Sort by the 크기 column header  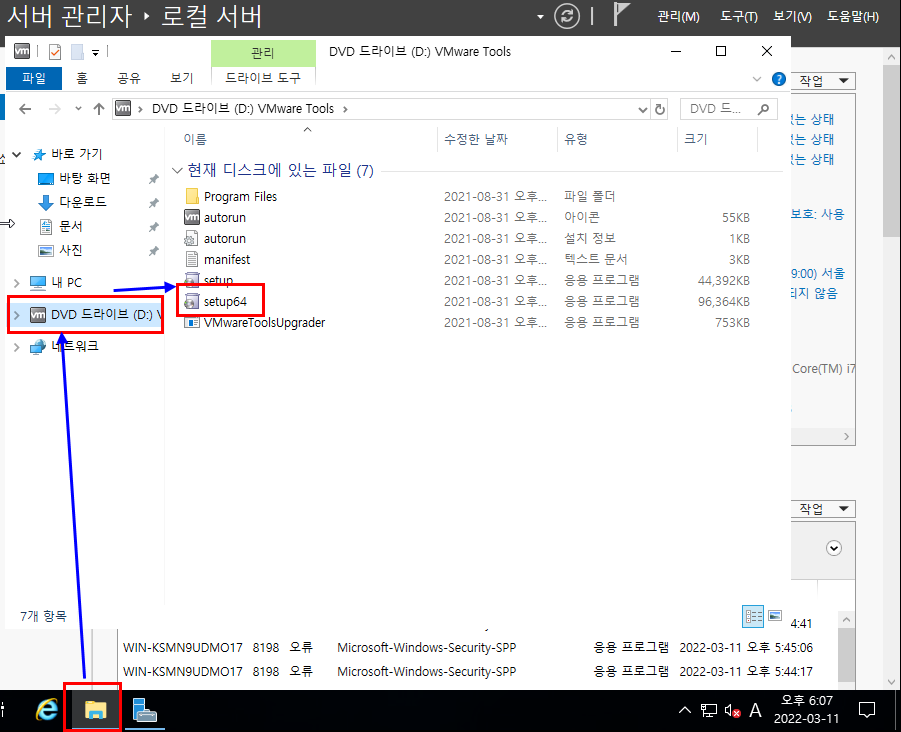tap(695, 139)
